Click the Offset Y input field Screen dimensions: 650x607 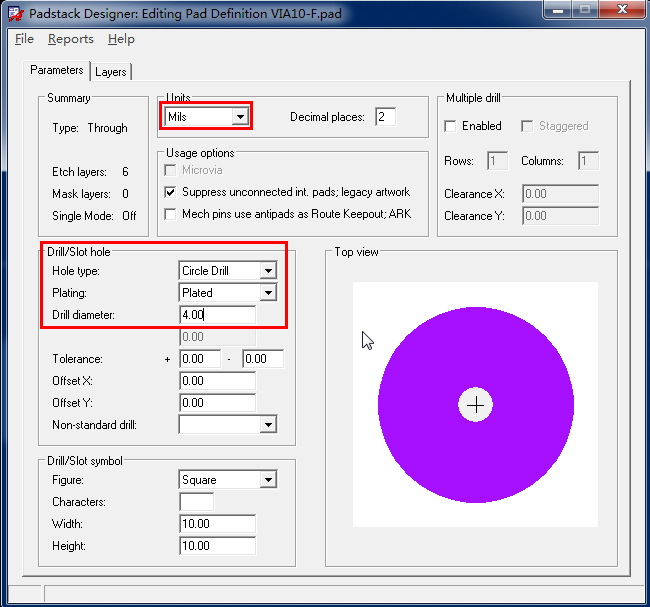pos(218,403)
